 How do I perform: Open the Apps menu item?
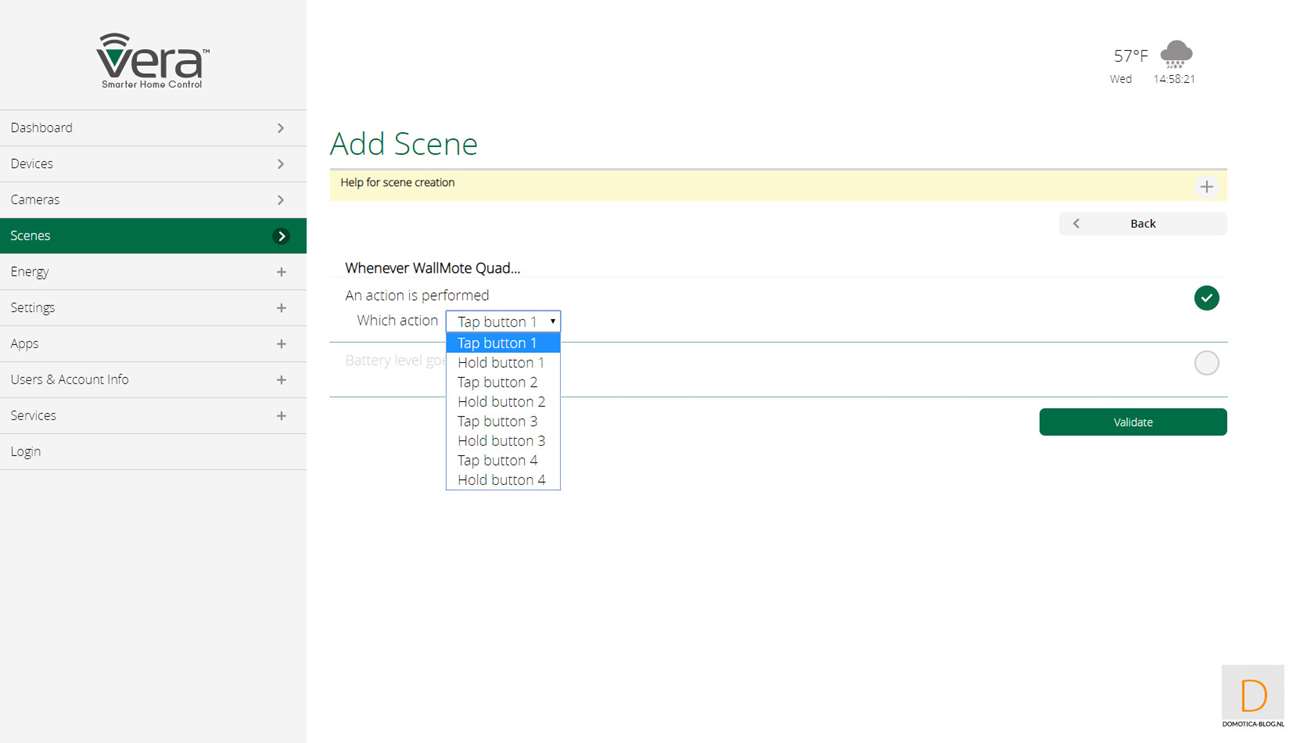pos(25,344)
